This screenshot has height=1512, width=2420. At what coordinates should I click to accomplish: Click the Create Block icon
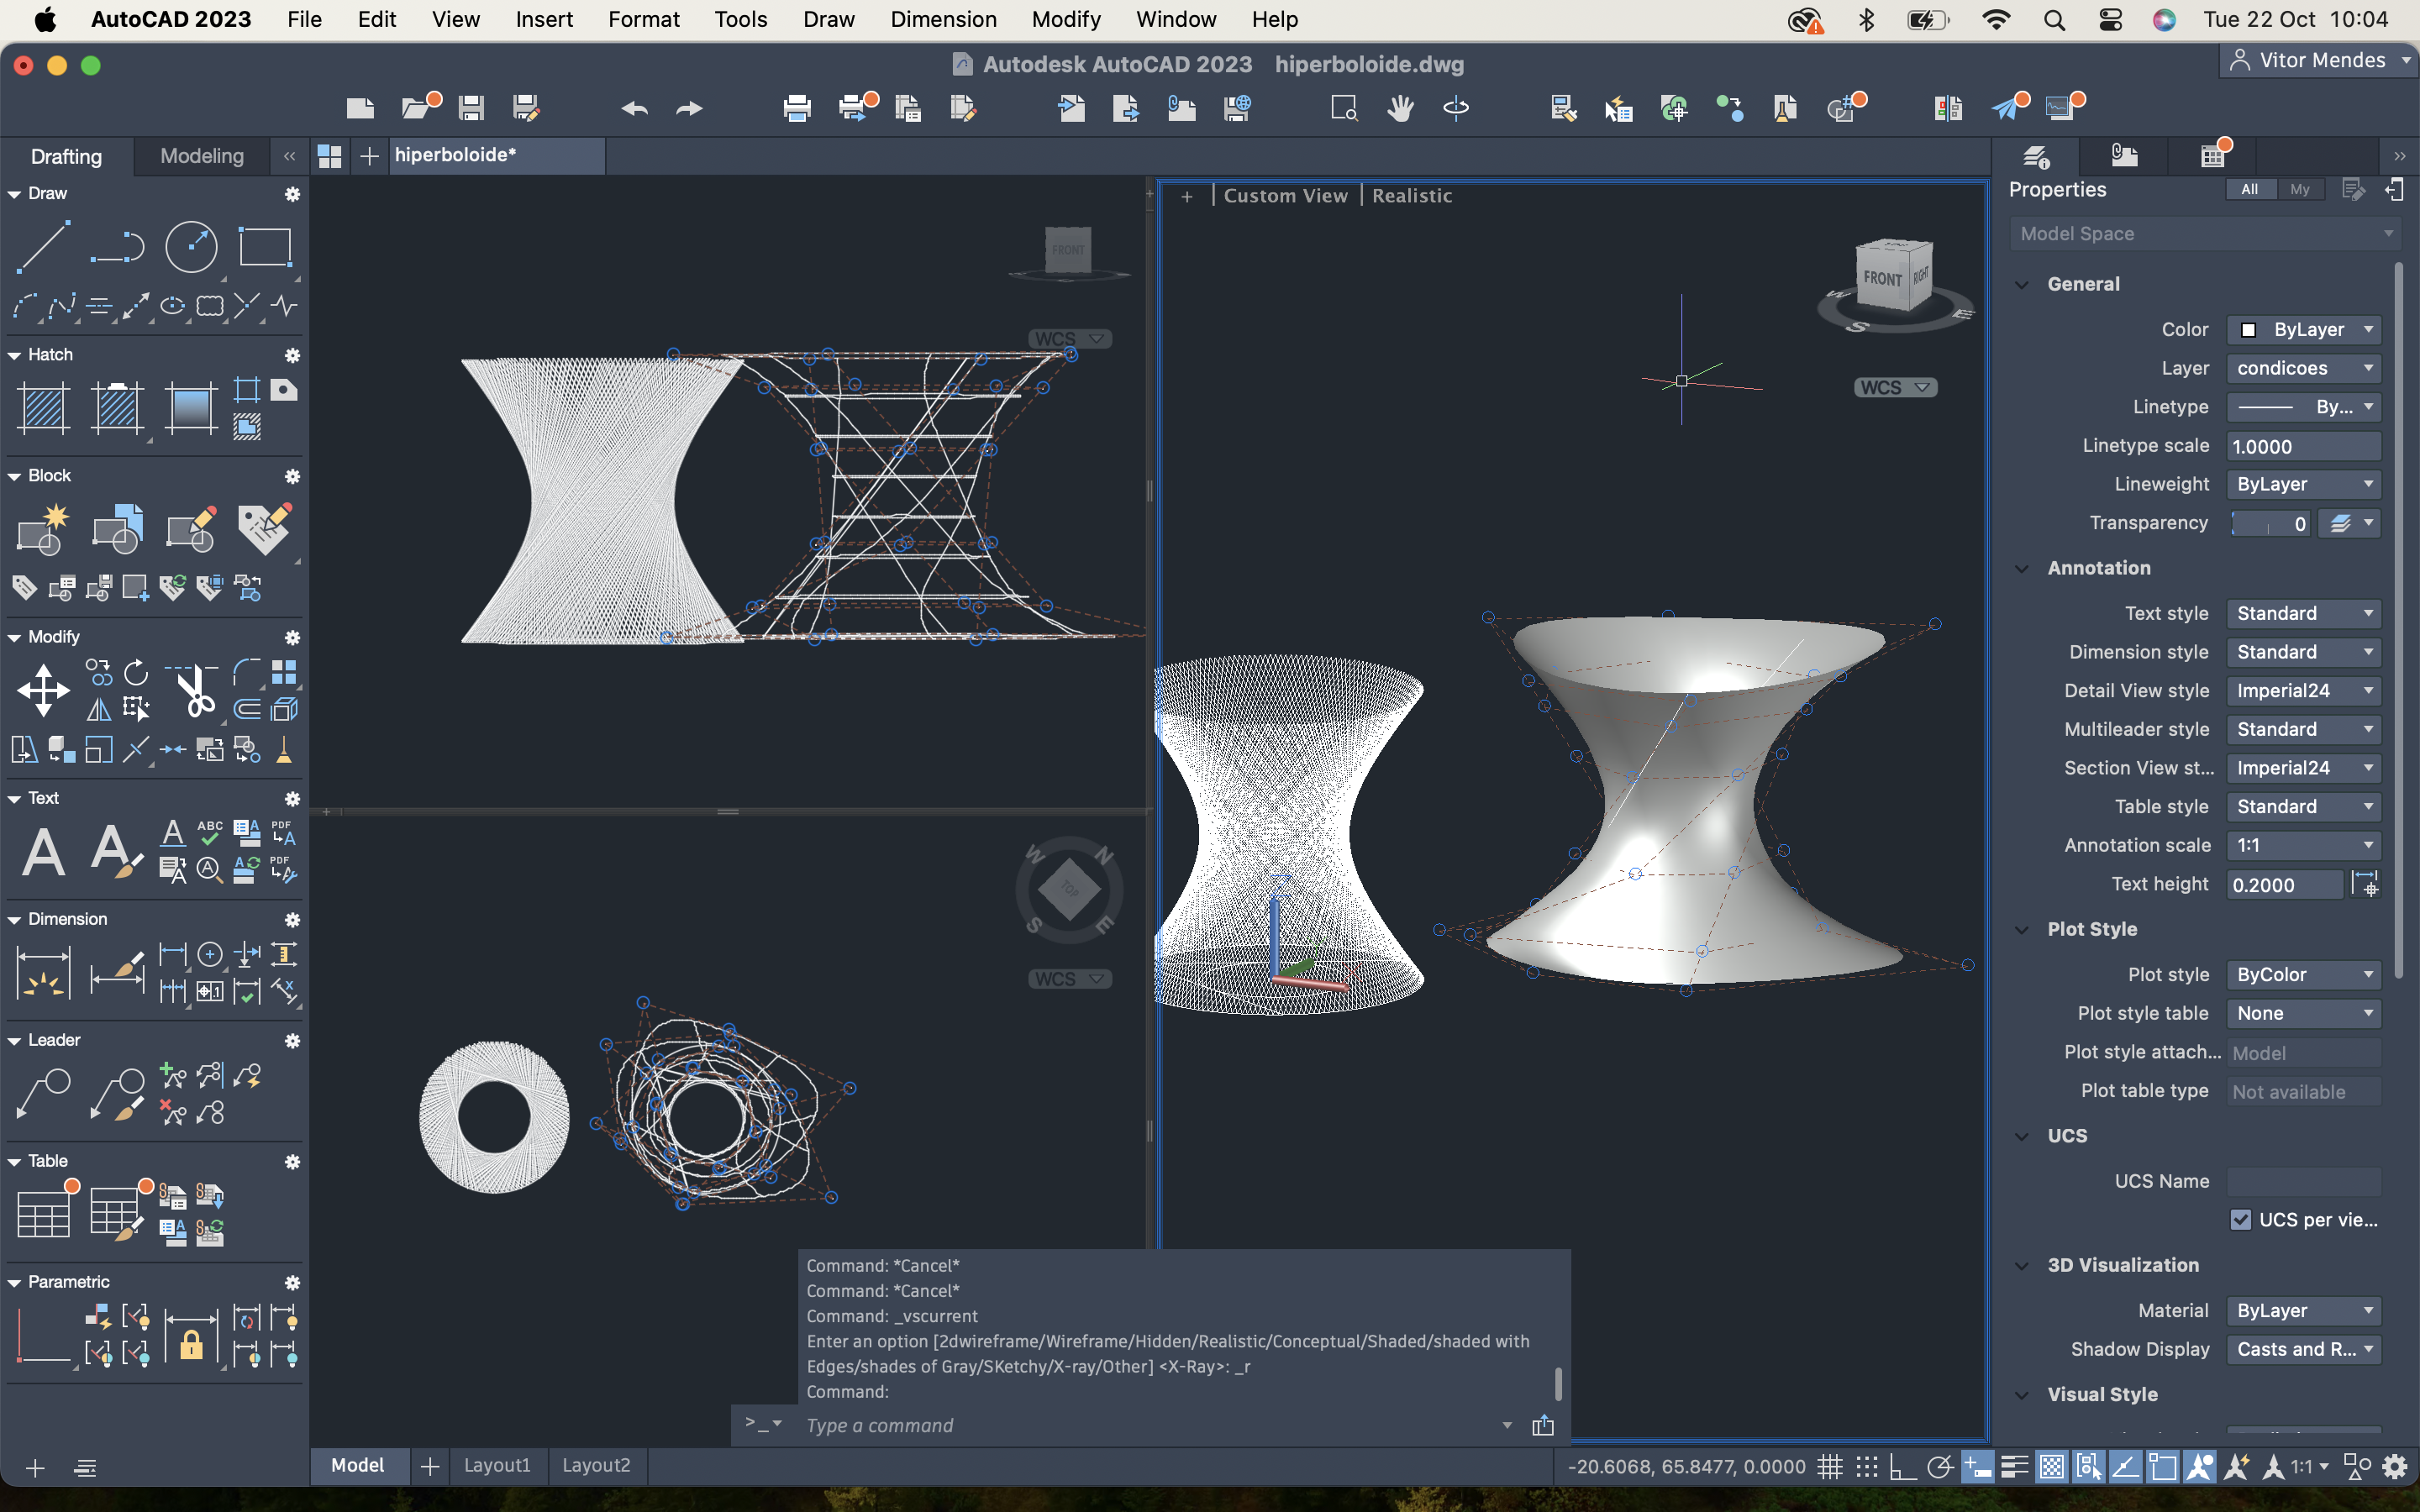[43, 529]
